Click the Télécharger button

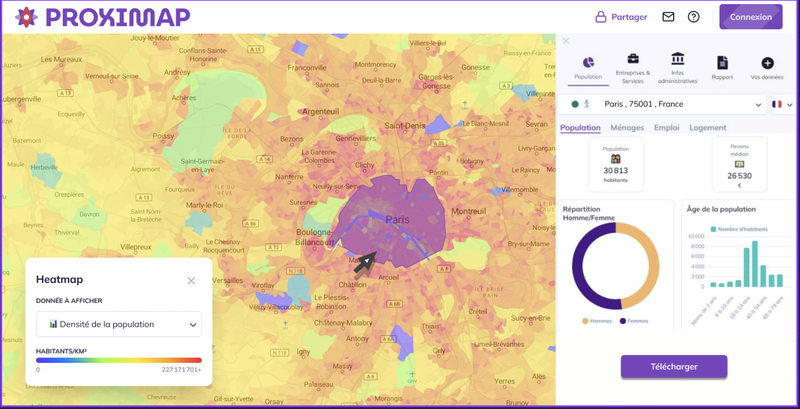[673, 367]
